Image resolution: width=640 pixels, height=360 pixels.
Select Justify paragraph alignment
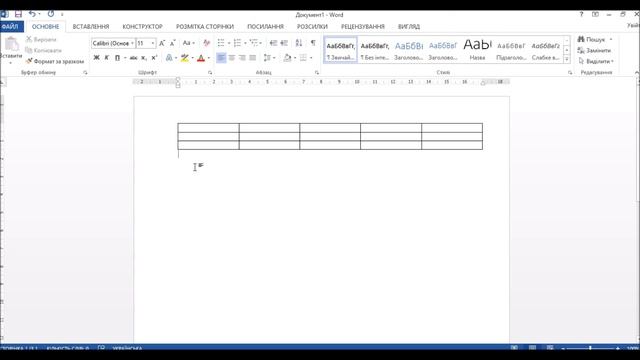coord(253,58)
